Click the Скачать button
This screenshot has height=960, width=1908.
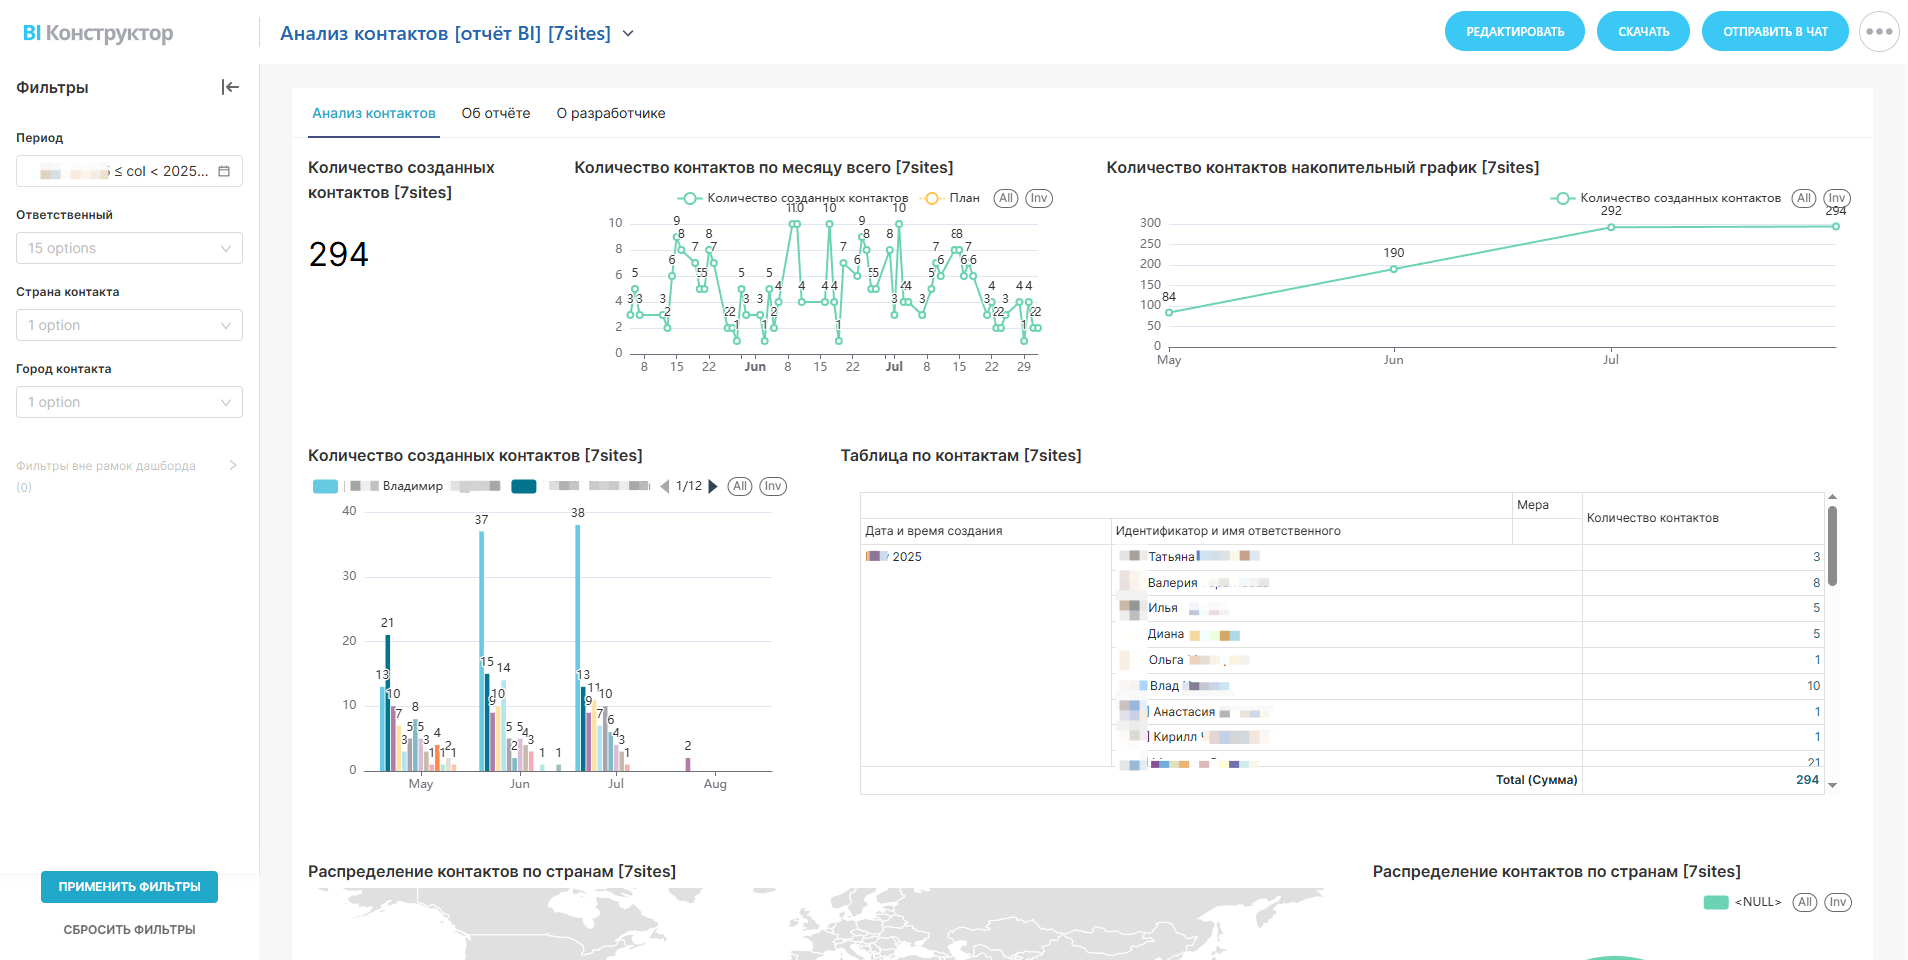coord(1643,32)
